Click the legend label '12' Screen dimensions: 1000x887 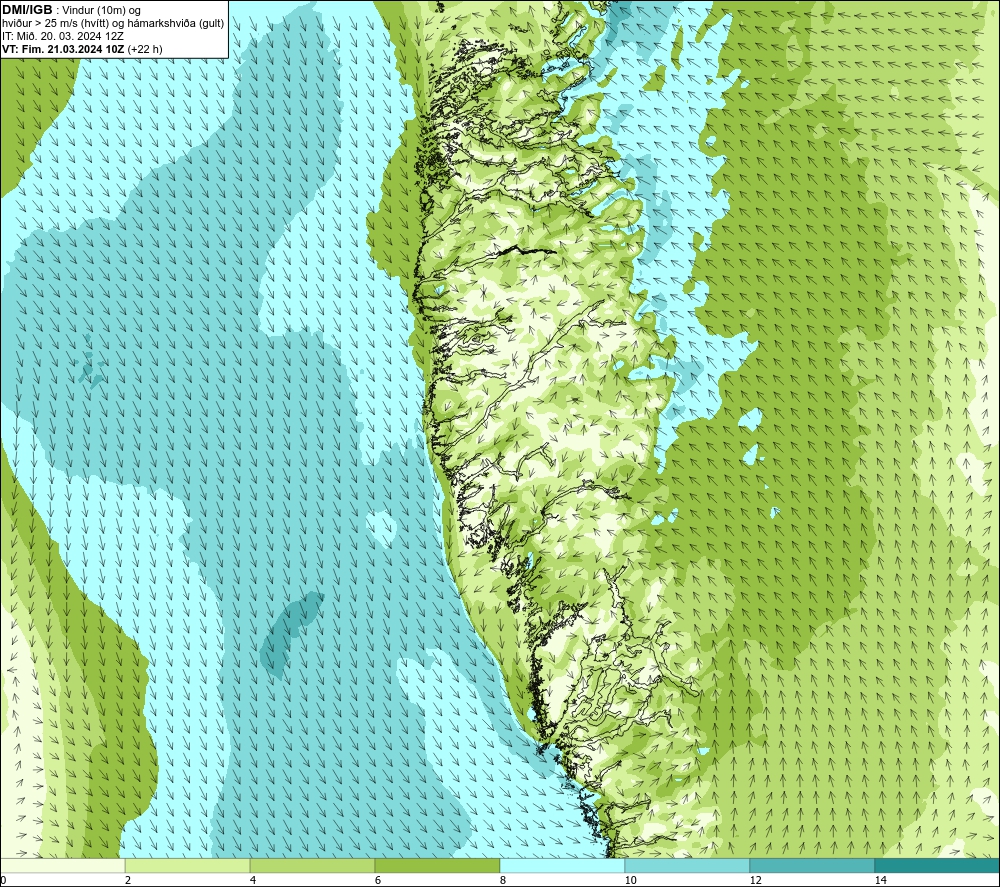point(755,881)
